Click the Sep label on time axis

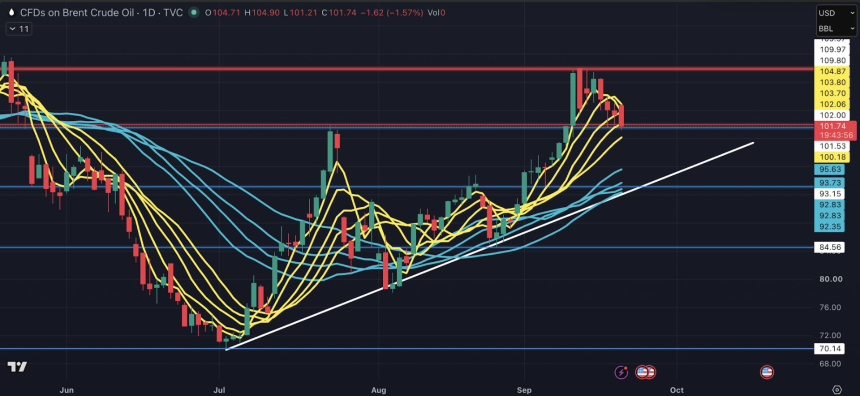pos(524,390)
